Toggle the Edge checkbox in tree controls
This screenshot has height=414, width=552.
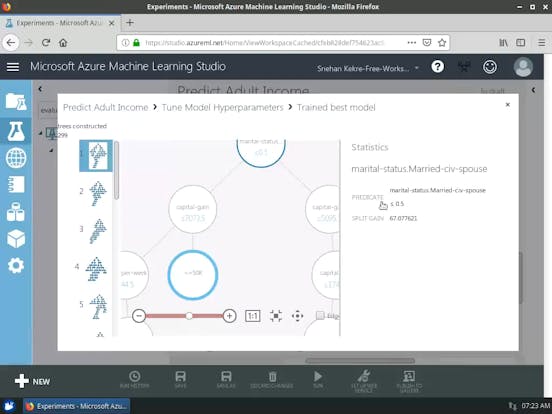click(320, 315)
